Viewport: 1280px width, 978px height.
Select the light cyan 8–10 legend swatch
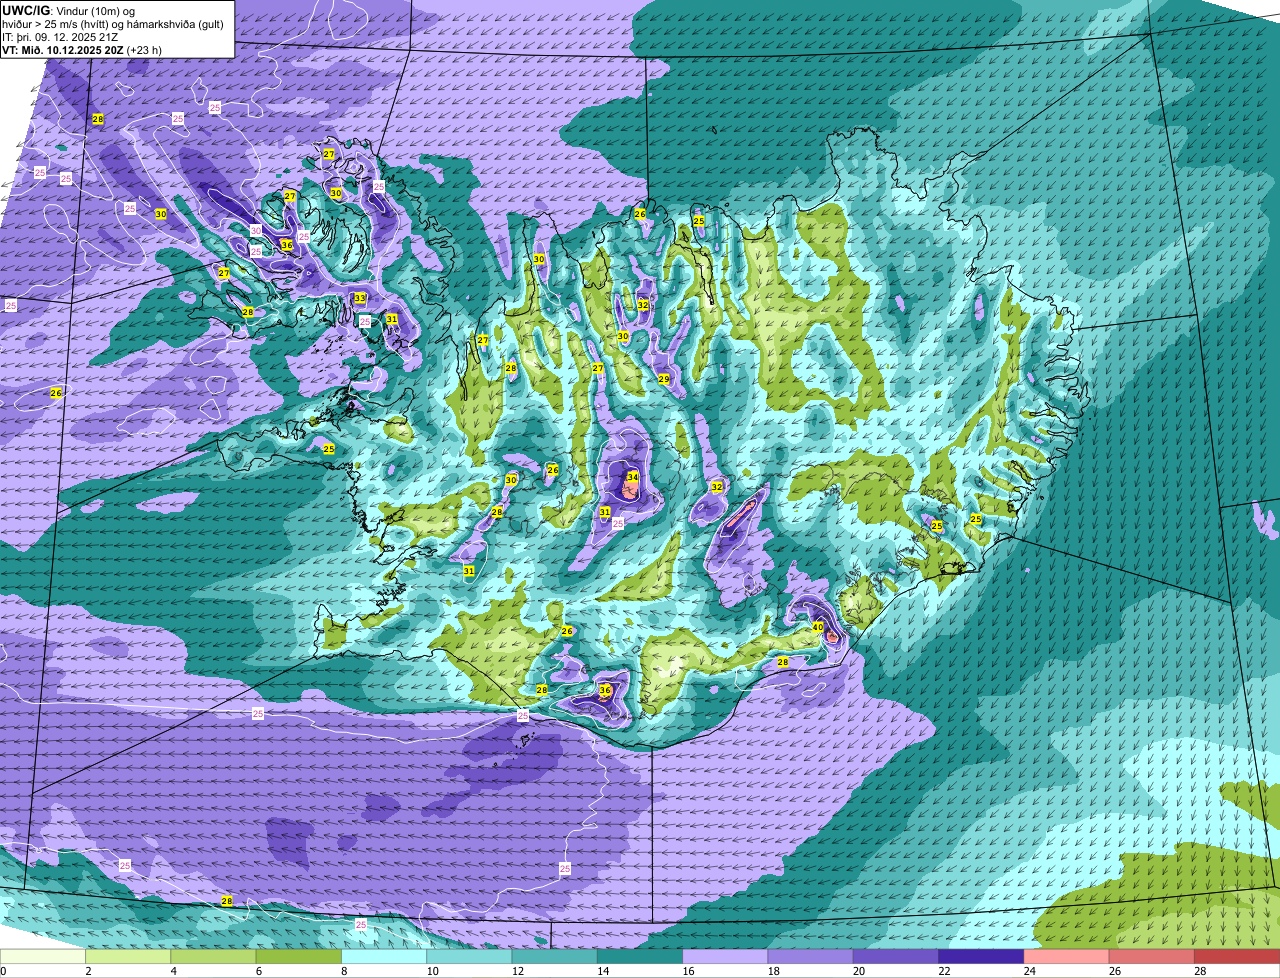[384, 957]
